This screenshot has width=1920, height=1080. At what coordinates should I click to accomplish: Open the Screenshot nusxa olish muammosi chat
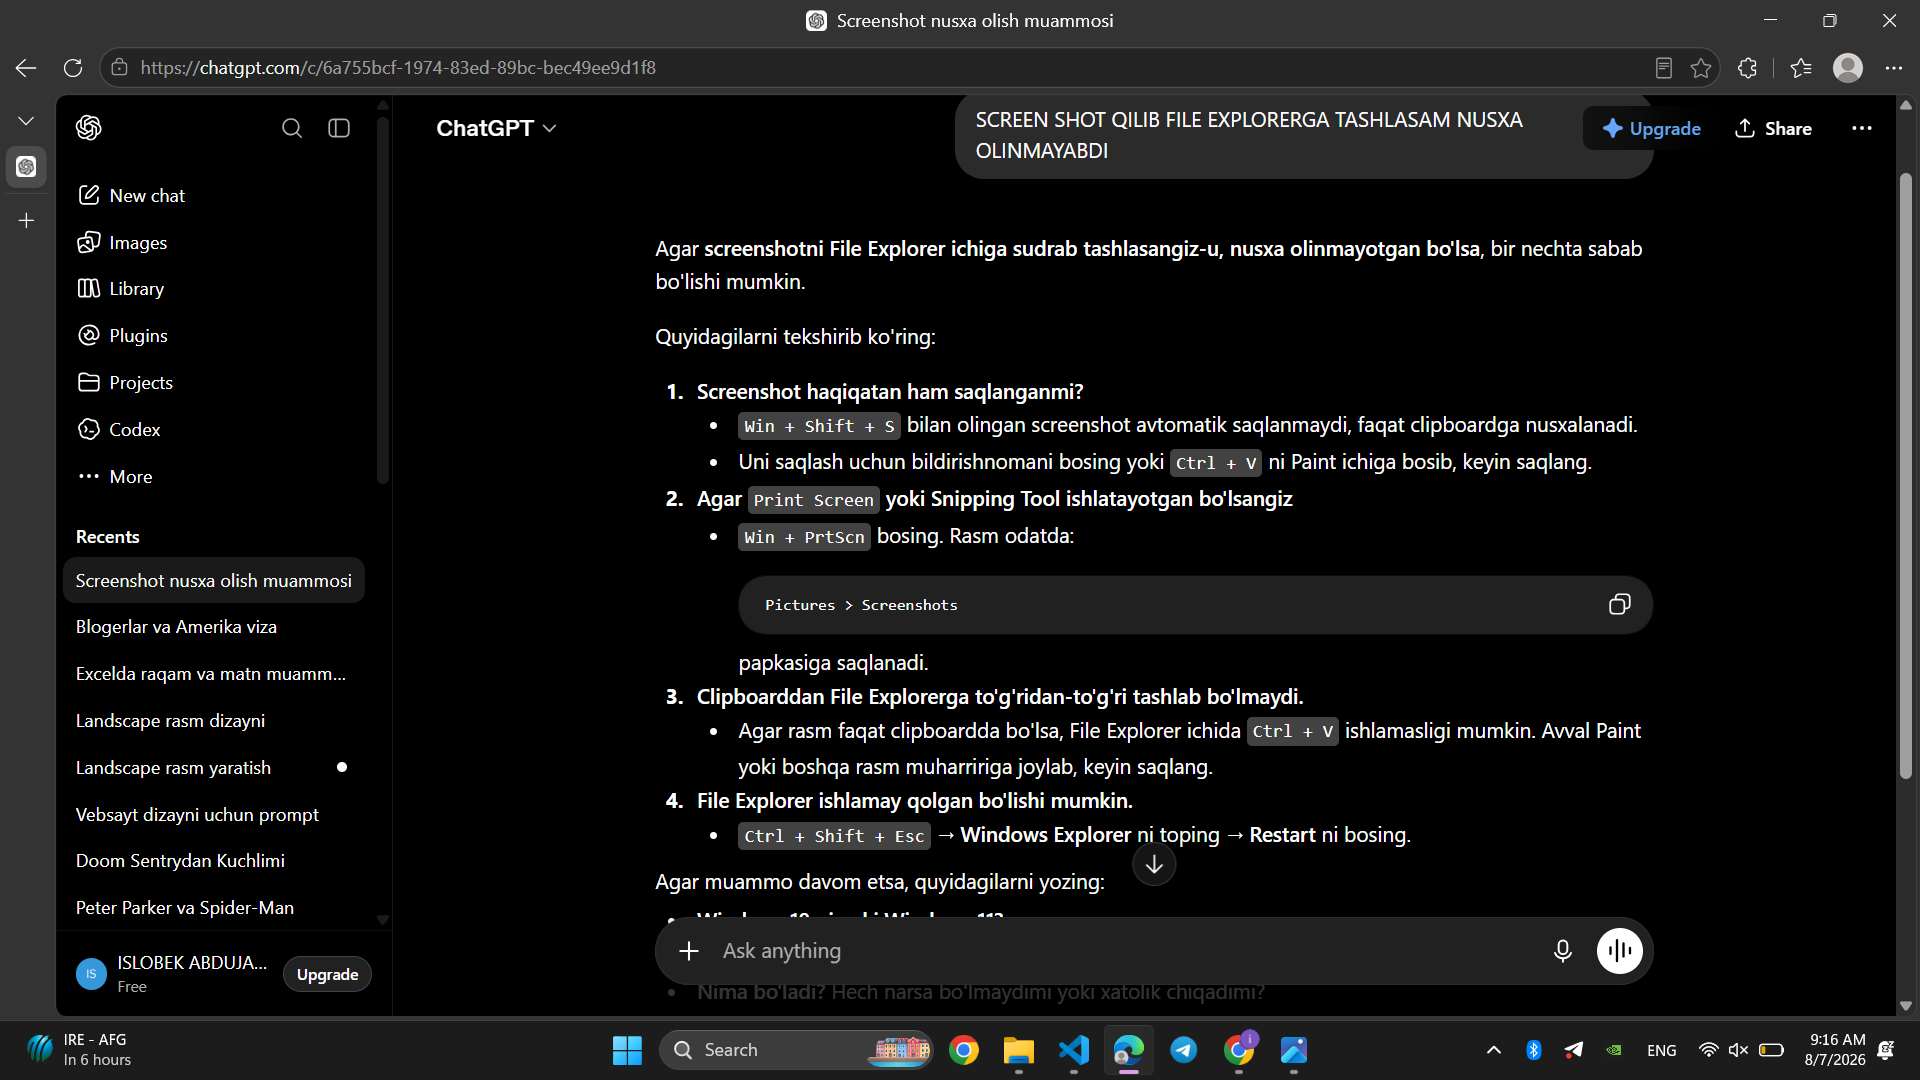pyautogui.click(x=214, y=580)
